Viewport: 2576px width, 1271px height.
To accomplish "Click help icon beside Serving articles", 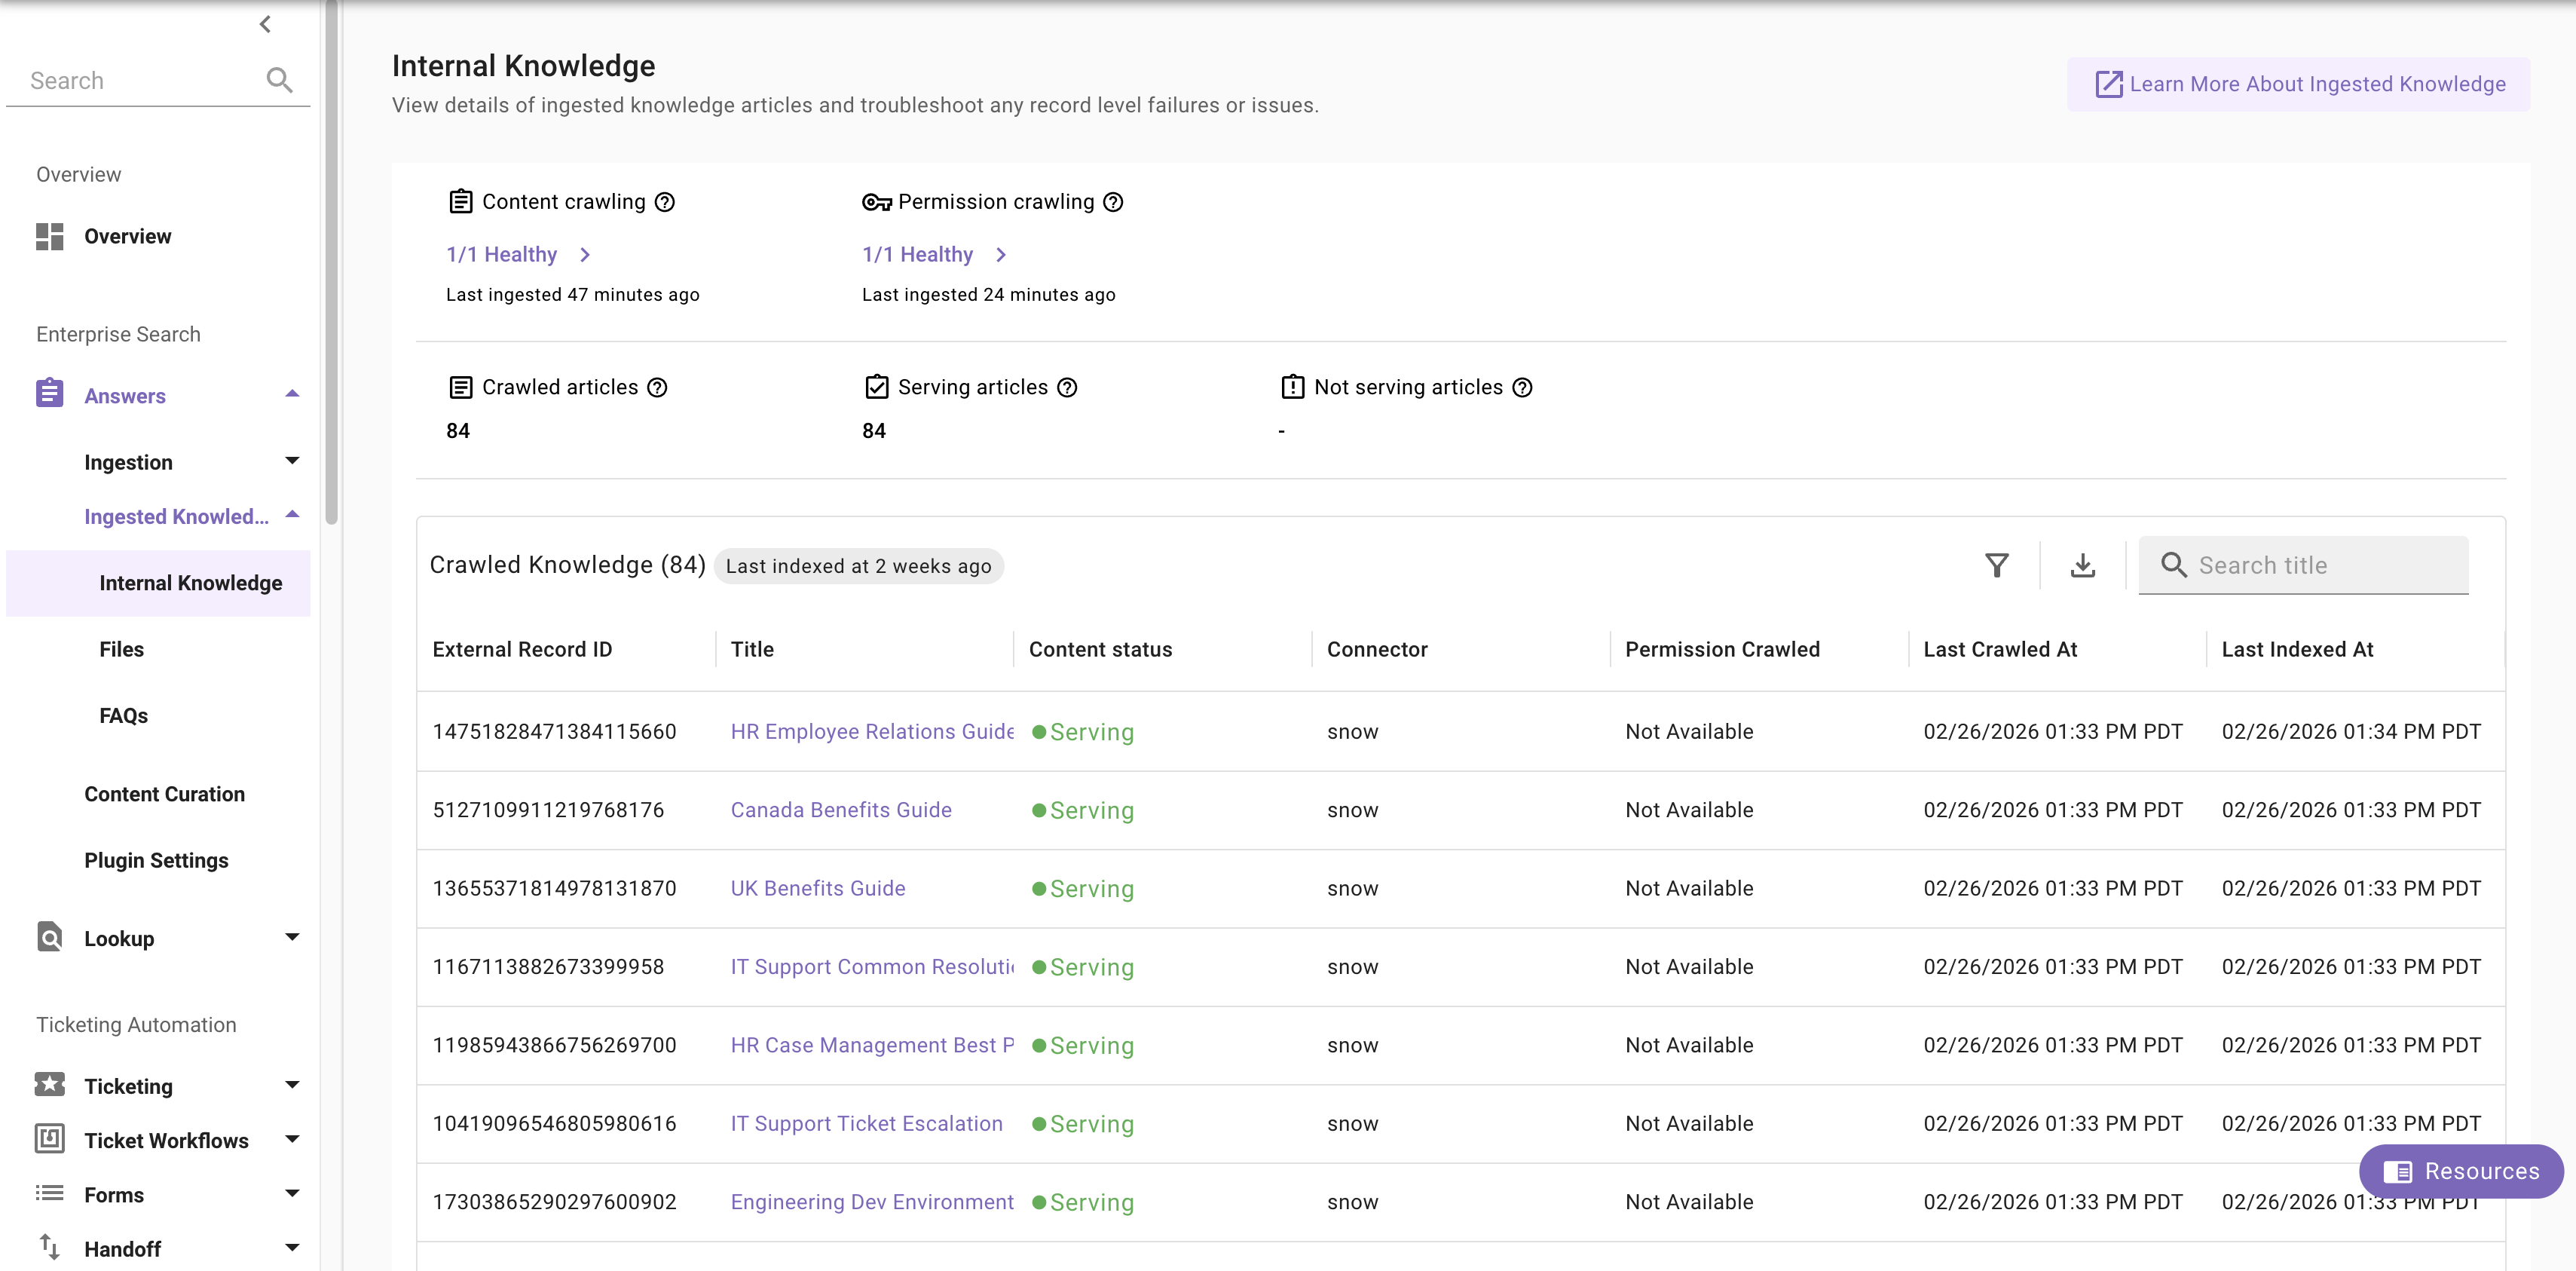I will (x=1067, y=388).
